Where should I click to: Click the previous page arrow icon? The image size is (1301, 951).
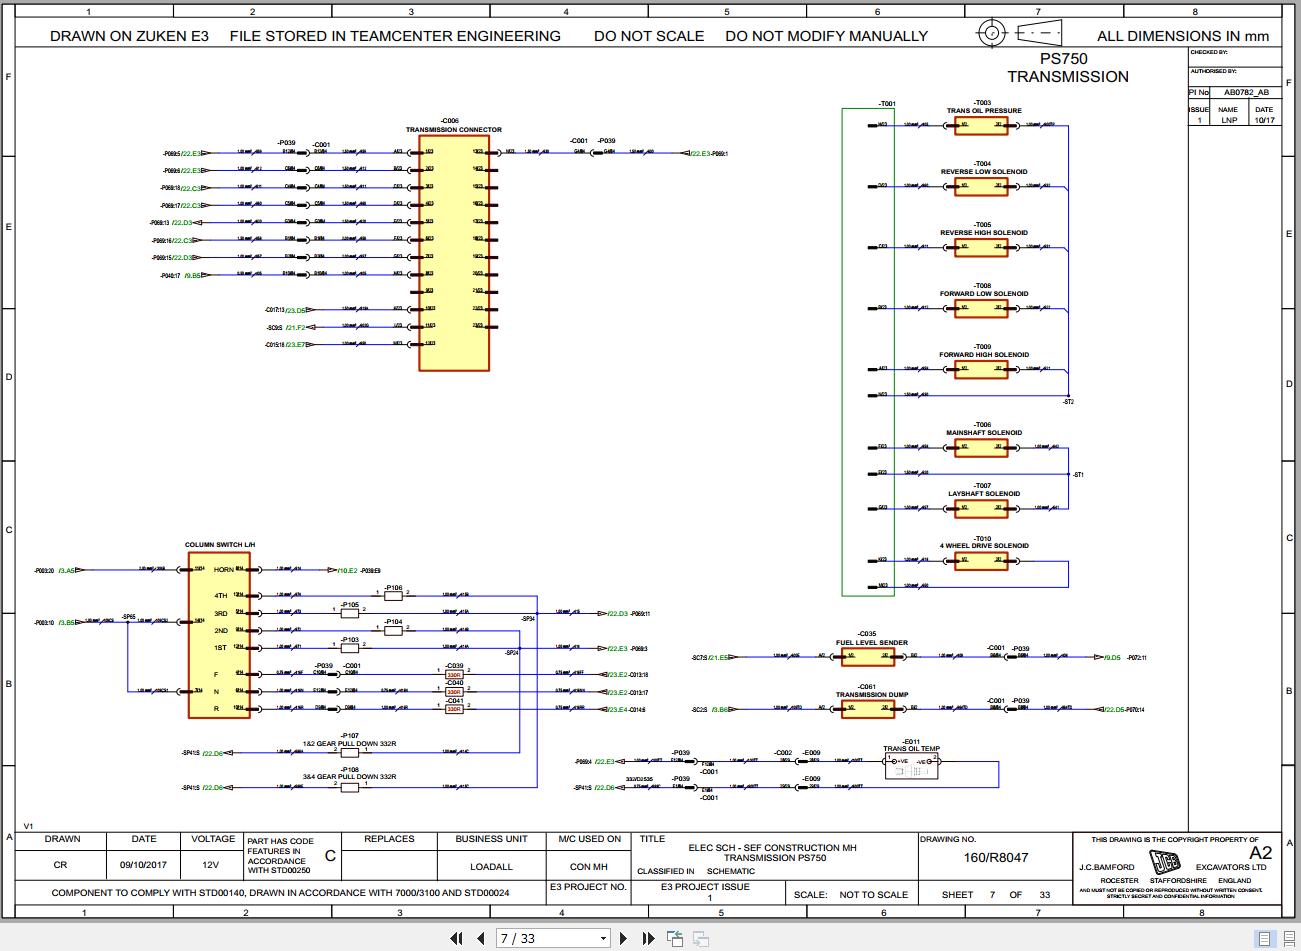tap(481, 937)
